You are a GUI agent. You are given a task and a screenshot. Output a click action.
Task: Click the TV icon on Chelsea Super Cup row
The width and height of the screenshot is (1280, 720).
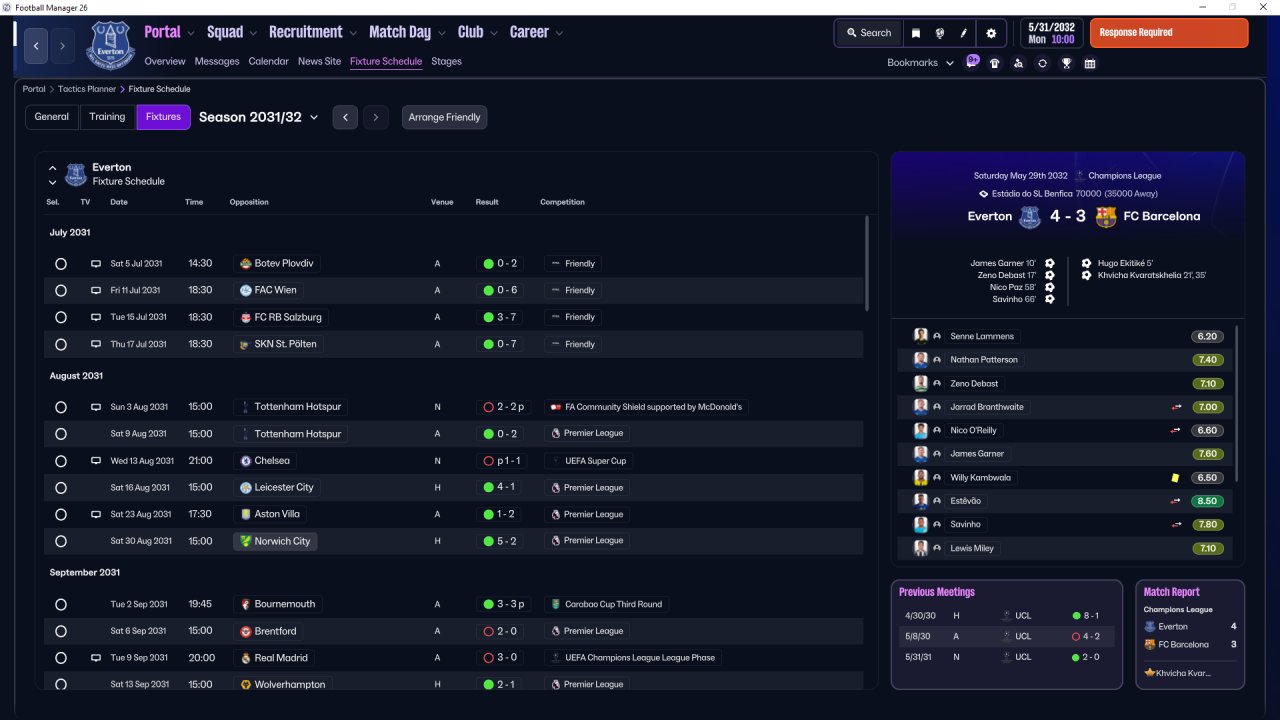[x=96, y=461]
